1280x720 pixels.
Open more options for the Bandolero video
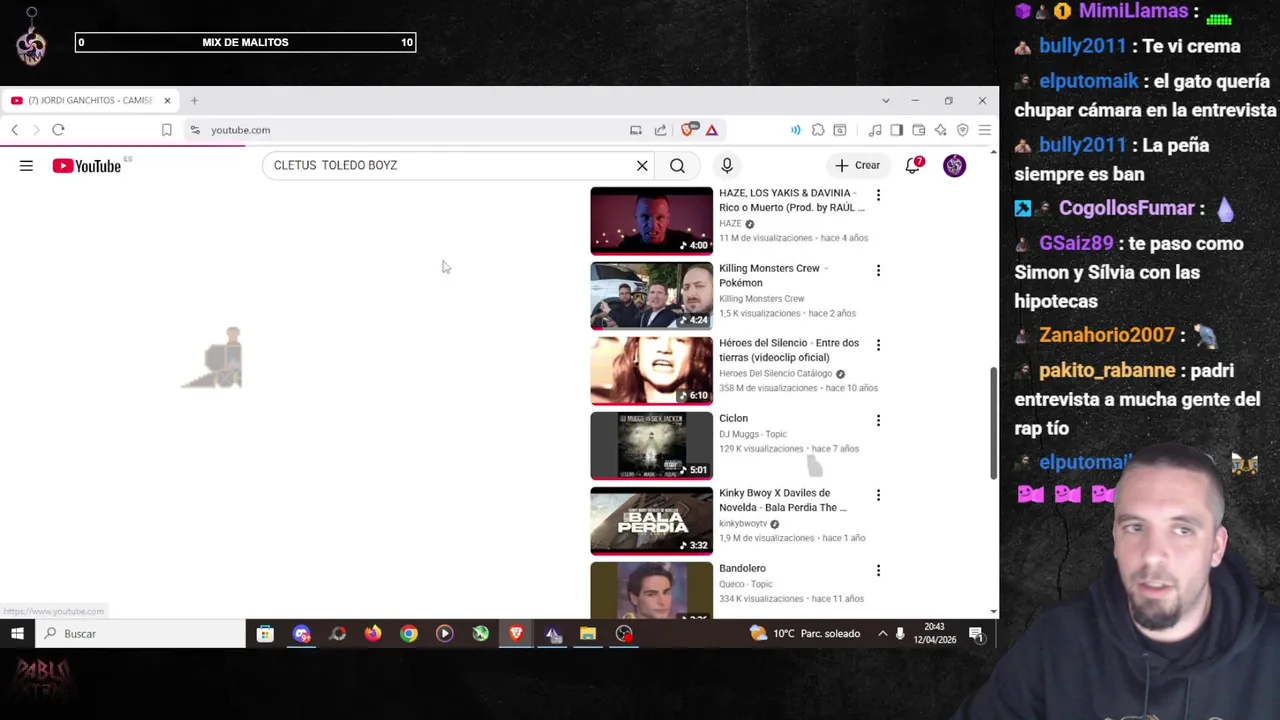pyautogui.click(x=878, y=570)
